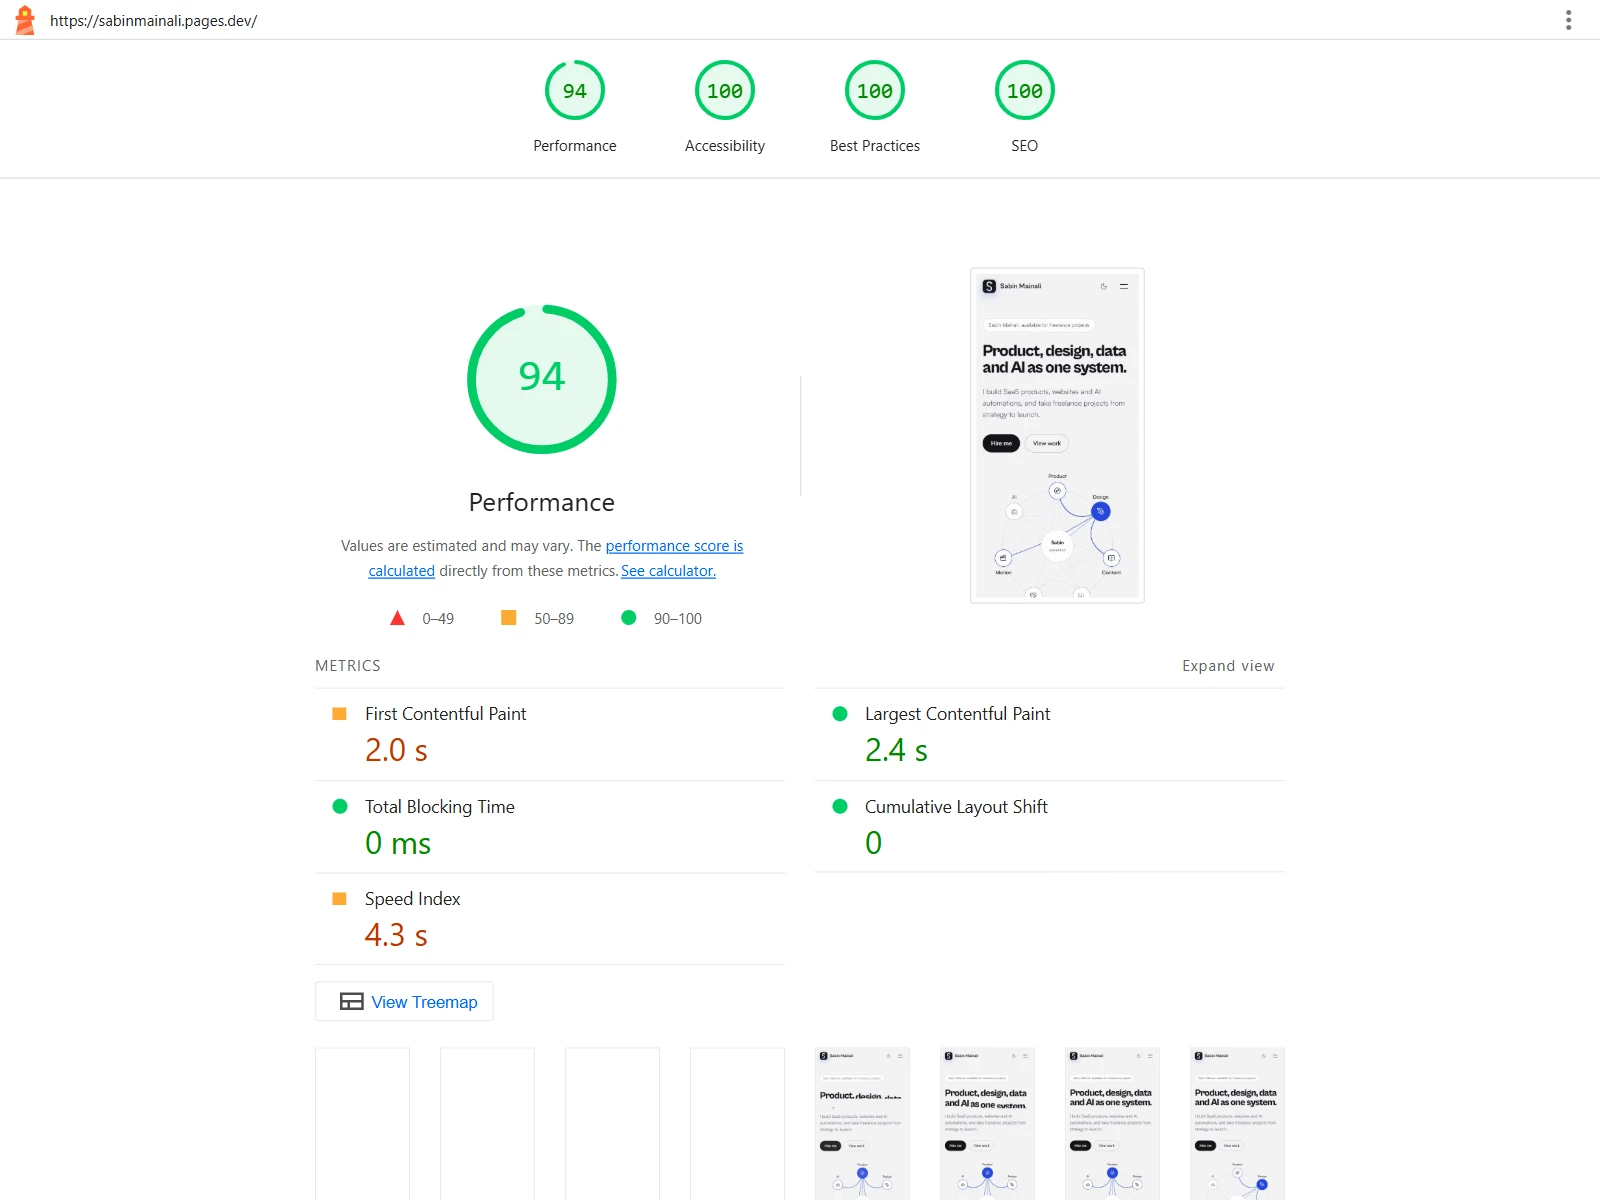The image size is (1600, 1200).
Task: Select the SEO score gauge
Action: point(1025,107)
